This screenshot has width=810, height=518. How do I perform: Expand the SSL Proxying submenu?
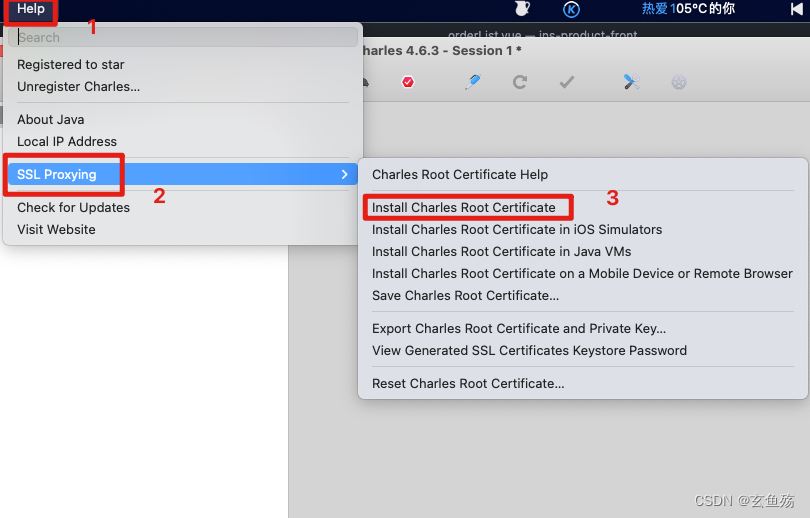(x=183, y=175)
